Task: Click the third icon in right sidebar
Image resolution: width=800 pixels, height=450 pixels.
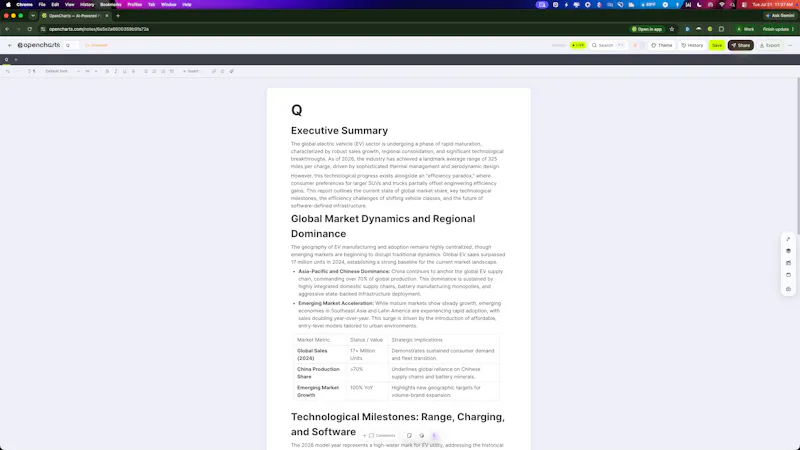Action: point(788,263)
